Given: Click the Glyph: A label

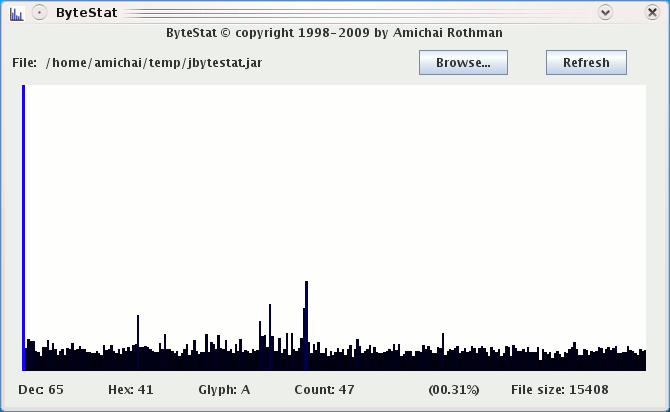Looking at the screenshot, I should click(x=224, y=390).
